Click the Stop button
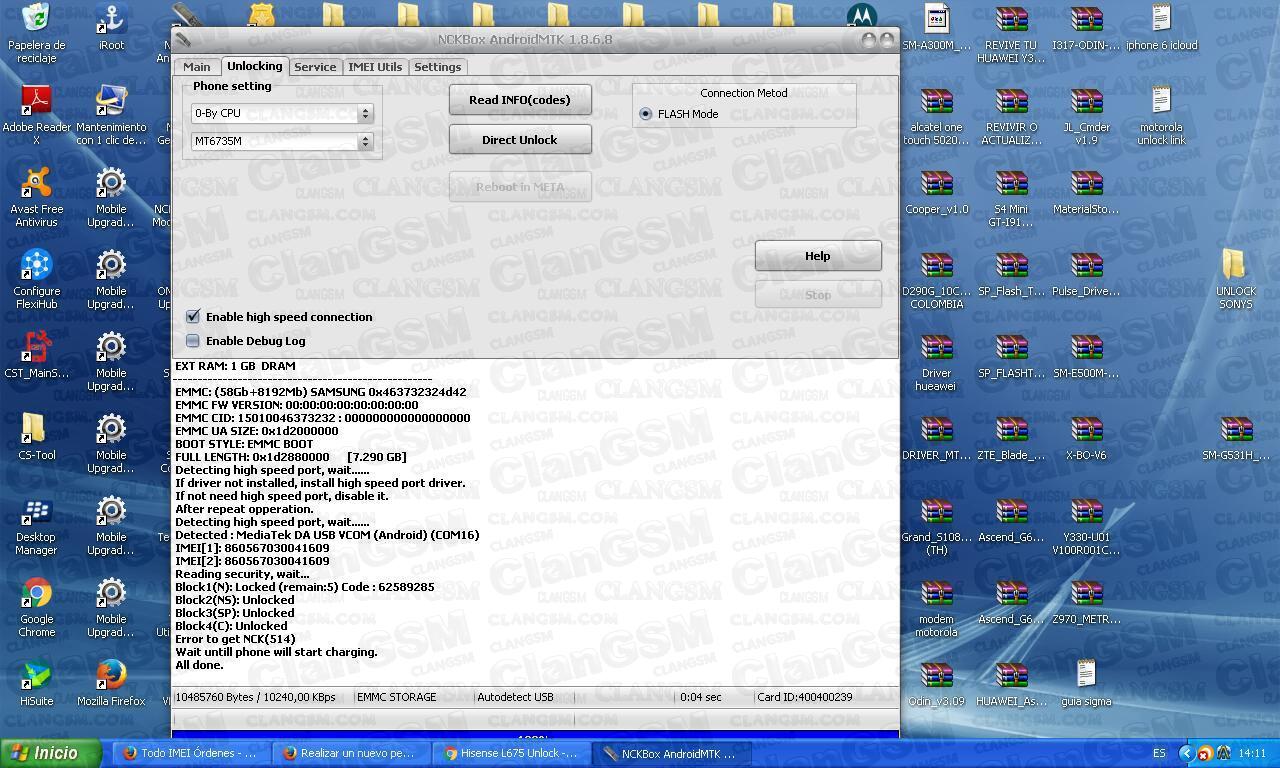Viewport: 1280px width, 768px height. tap(818, 295)
